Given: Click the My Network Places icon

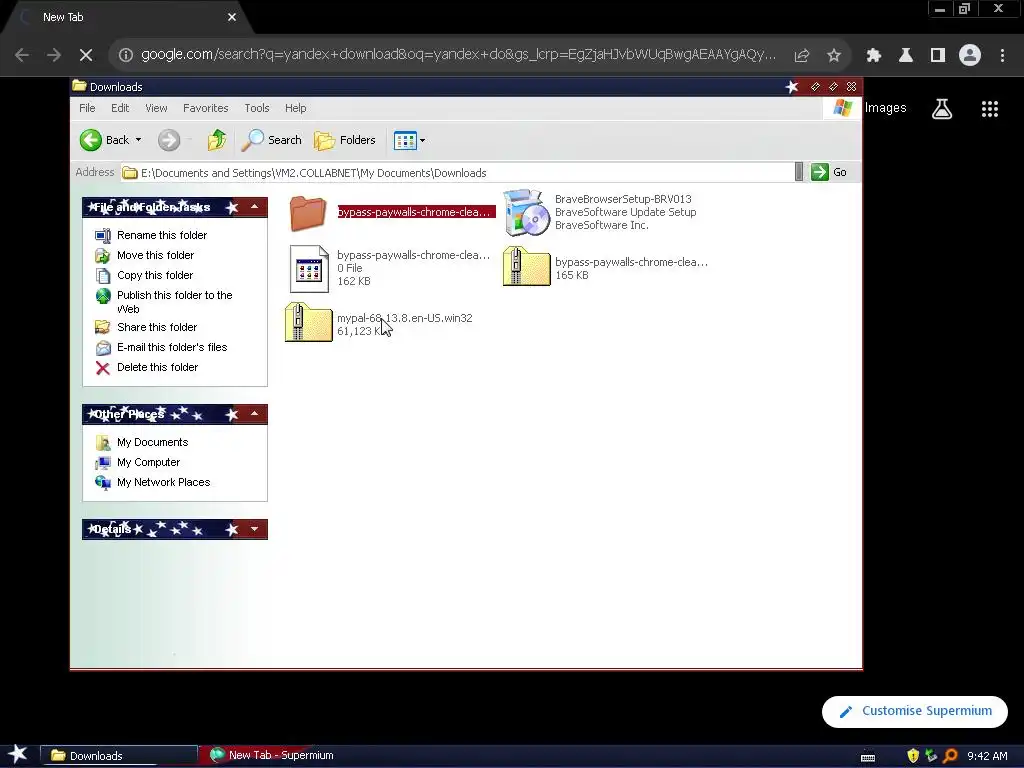Looking at the screenshot, I should [x=103, y=483].
